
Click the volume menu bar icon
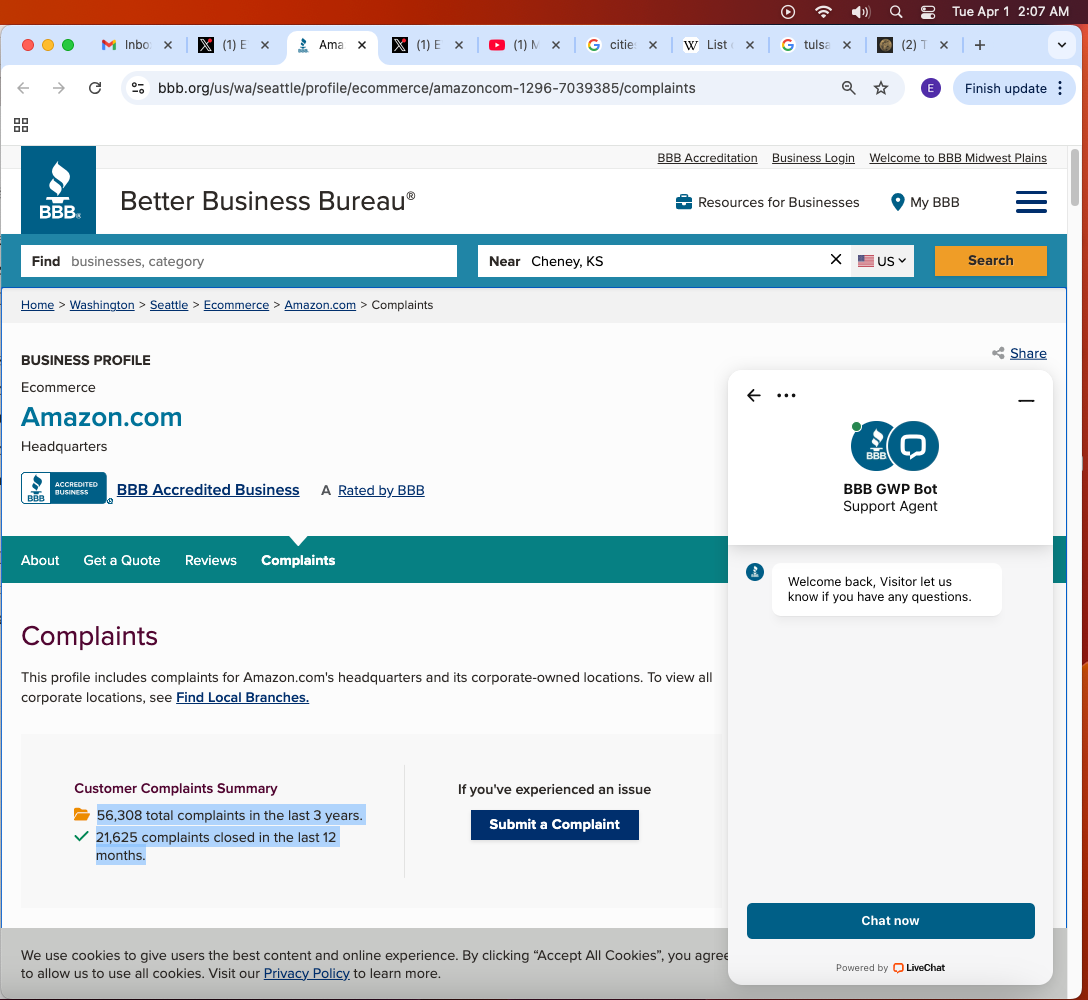click(860, 12)
